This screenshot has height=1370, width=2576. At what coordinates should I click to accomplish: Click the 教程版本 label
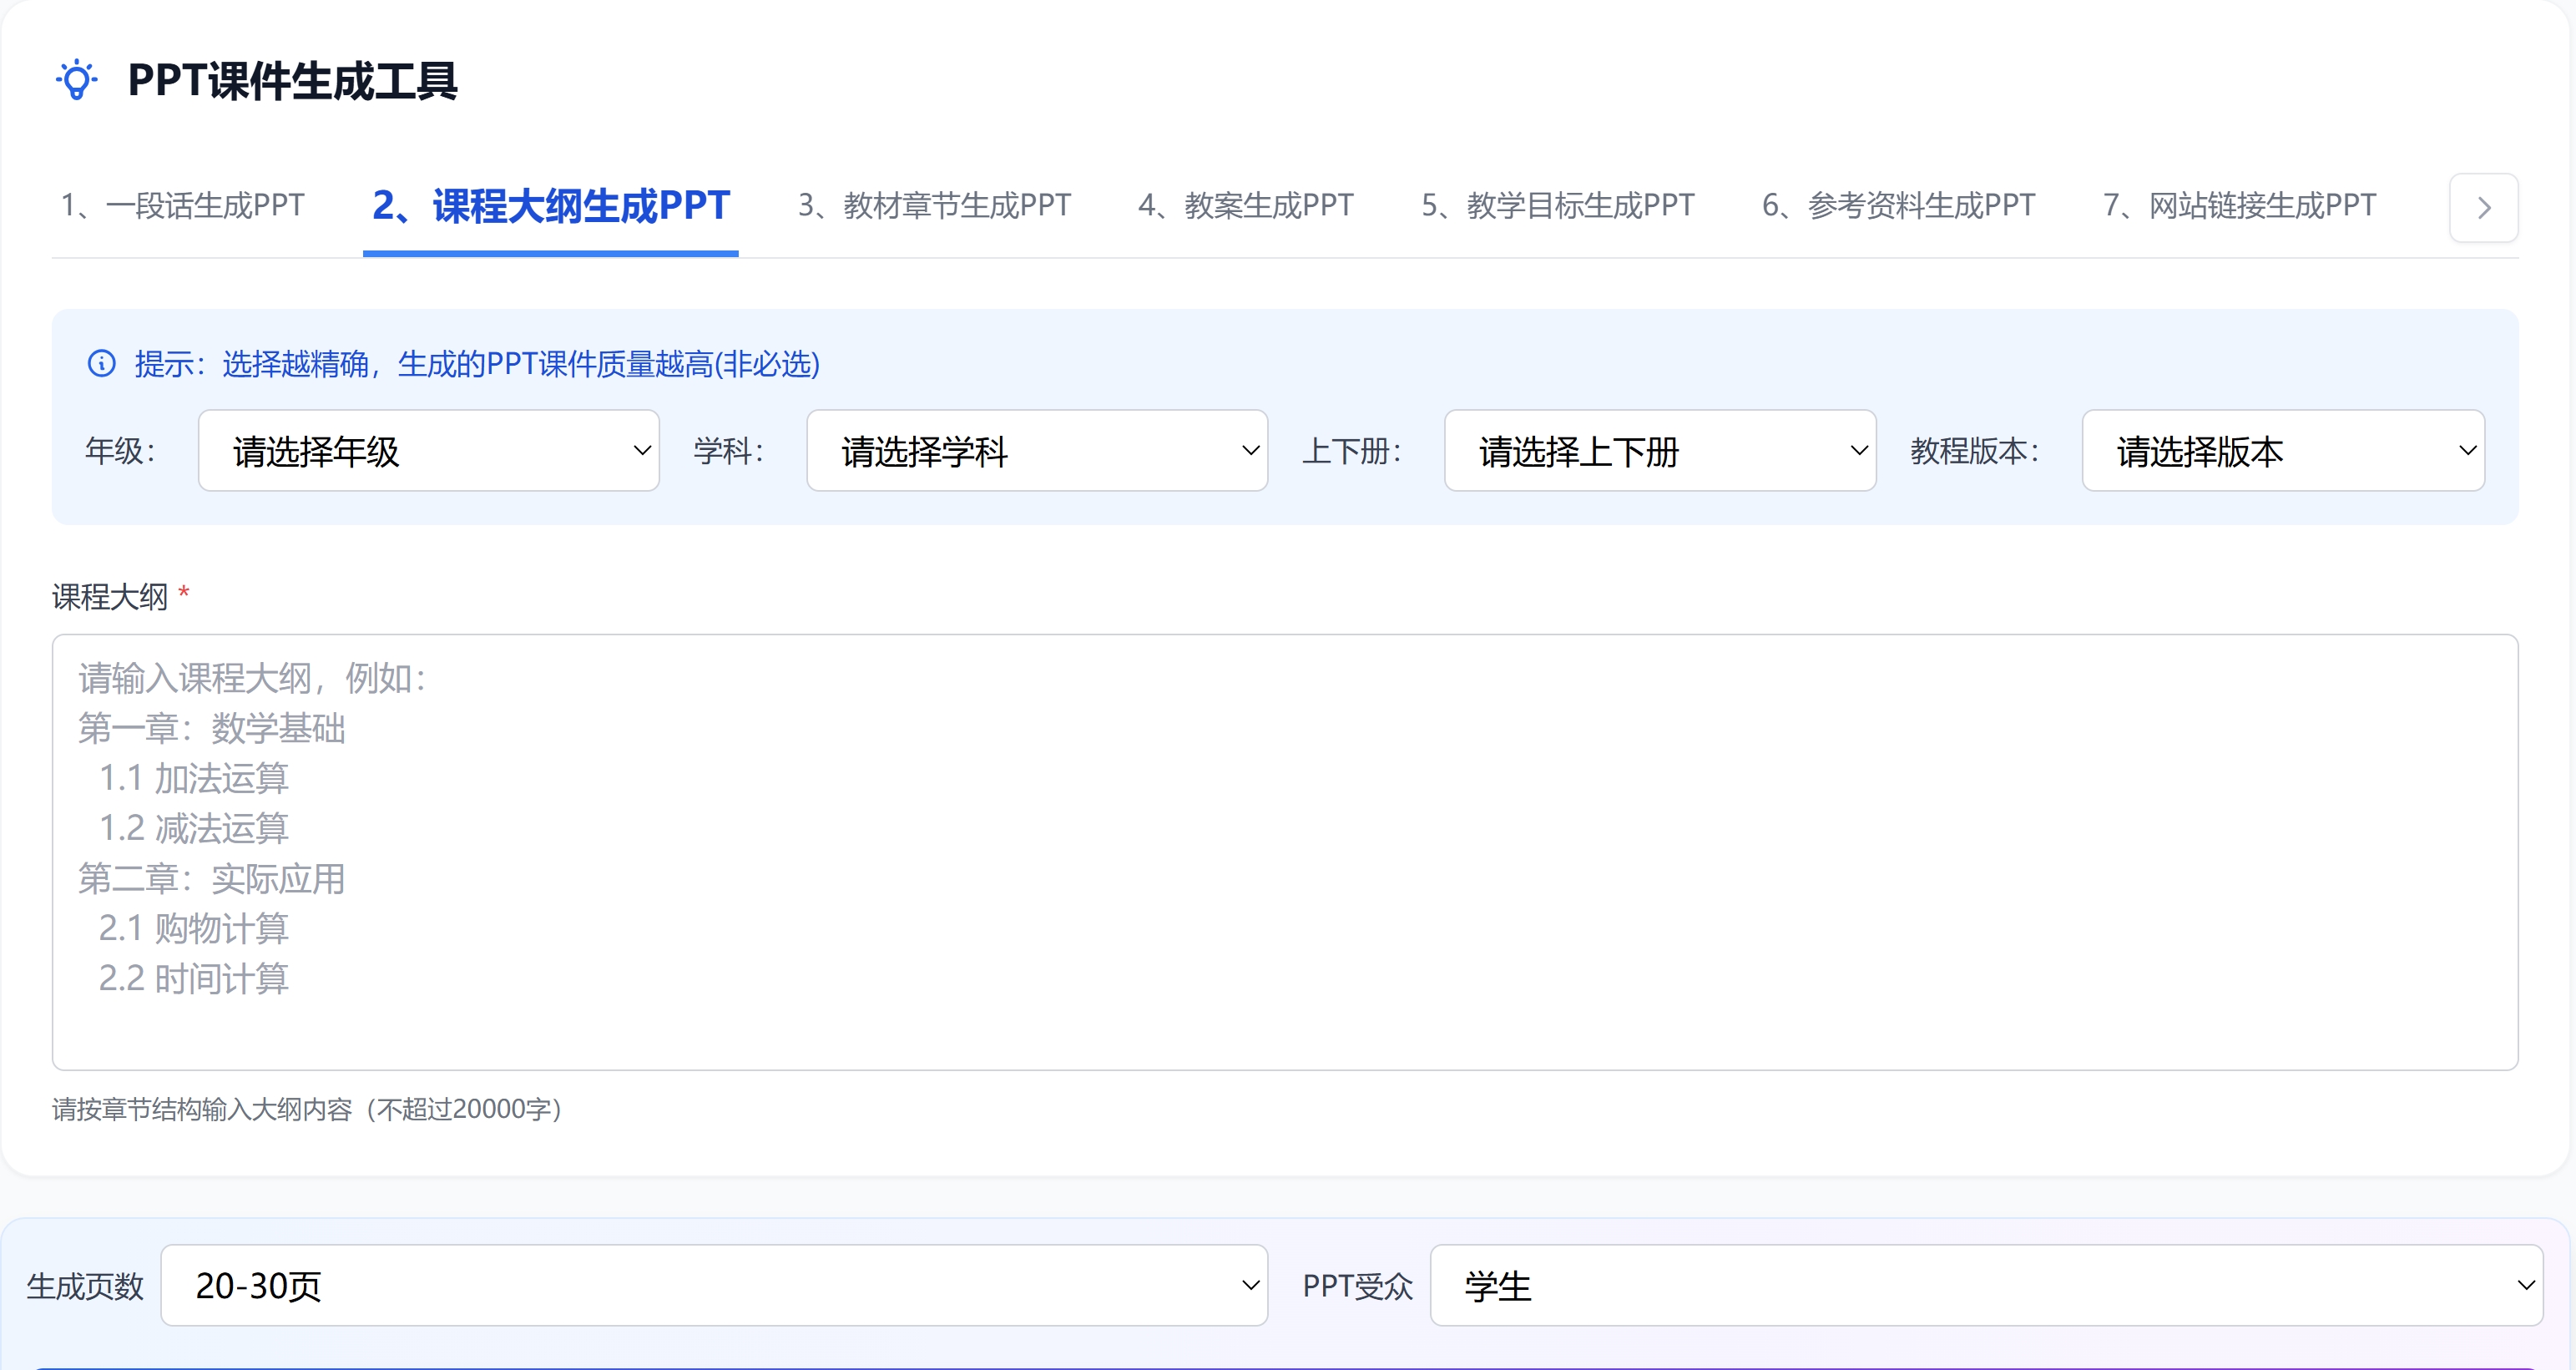1975,450
